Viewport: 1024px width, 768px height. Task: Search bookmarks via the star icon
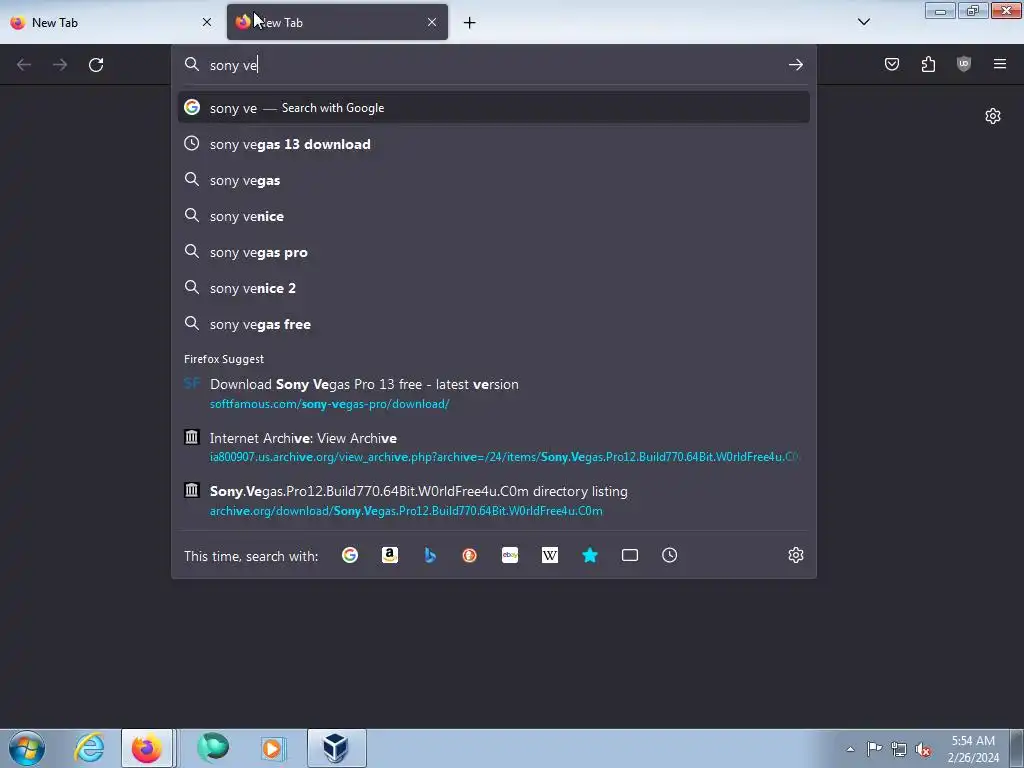click(590, 555)
